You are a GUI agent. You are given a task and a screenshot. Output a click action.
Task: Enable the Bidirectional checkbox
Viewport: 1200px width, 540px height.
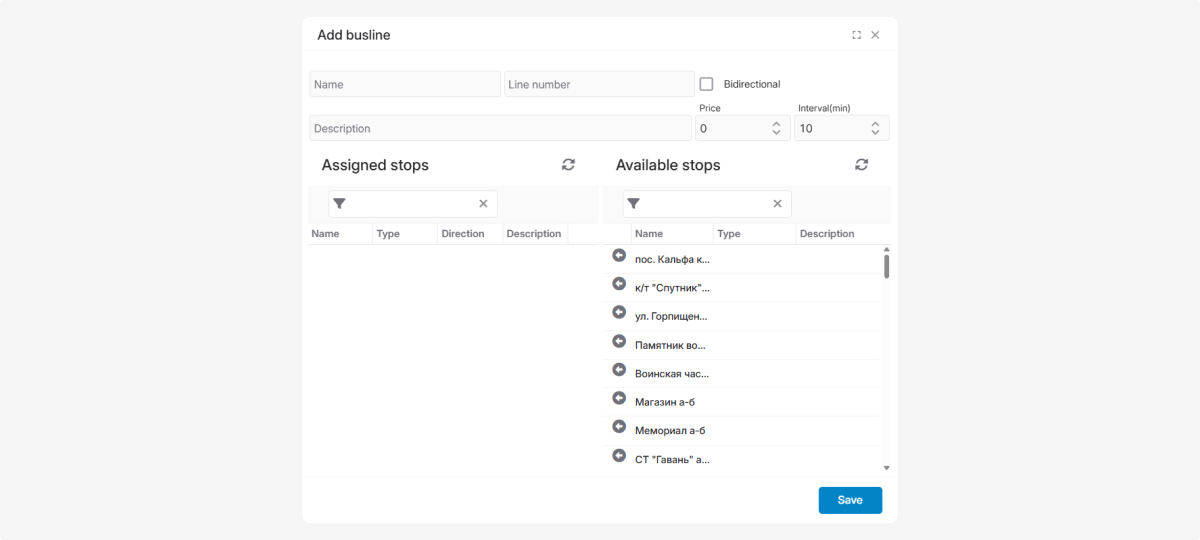point(706,84)
